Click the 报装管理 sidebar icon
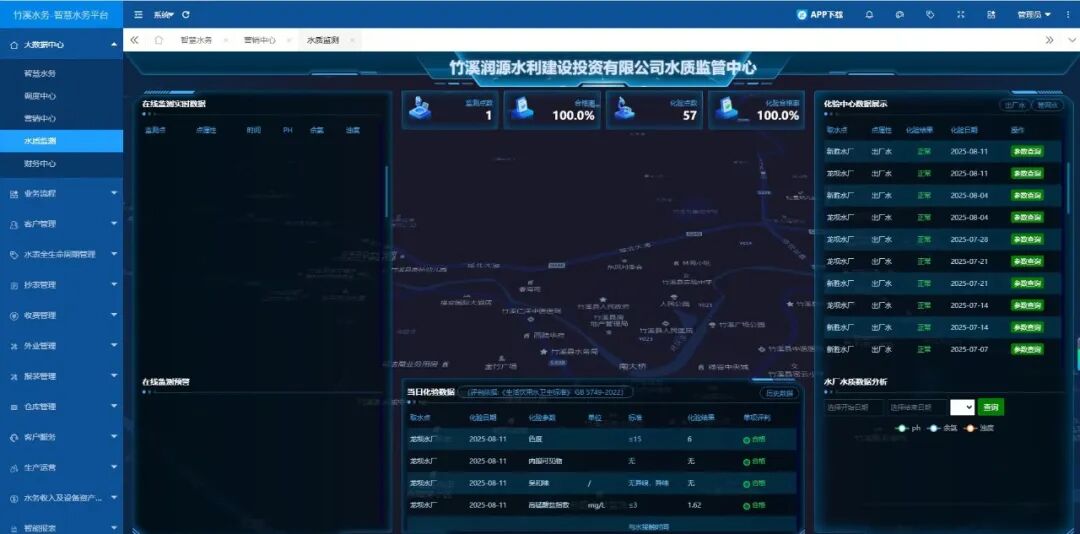This screenshot has width=1080, height=534. pos(14,376)
